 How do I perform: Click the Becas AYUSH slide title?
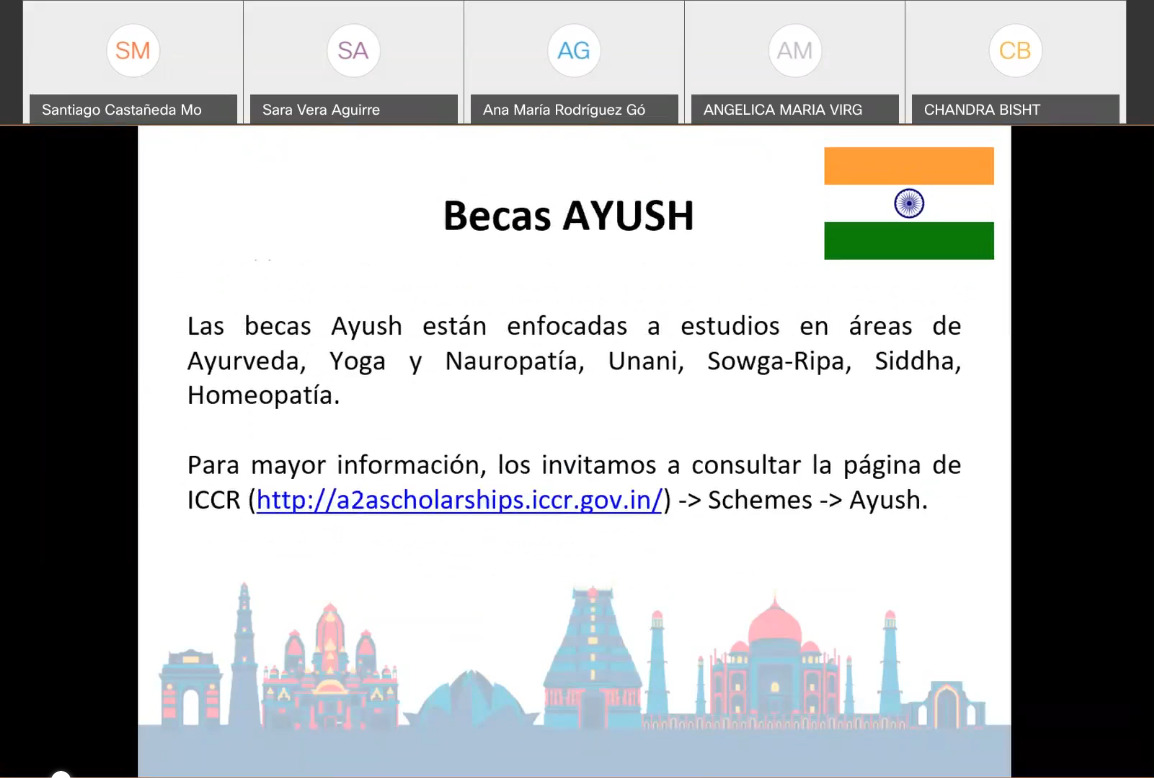point(568,216)
